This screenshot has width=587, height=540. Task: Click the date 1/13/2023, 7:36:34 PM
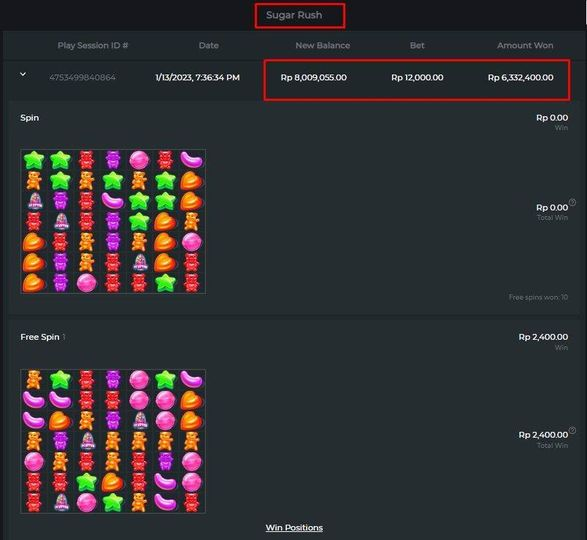(x=197, y=78)
